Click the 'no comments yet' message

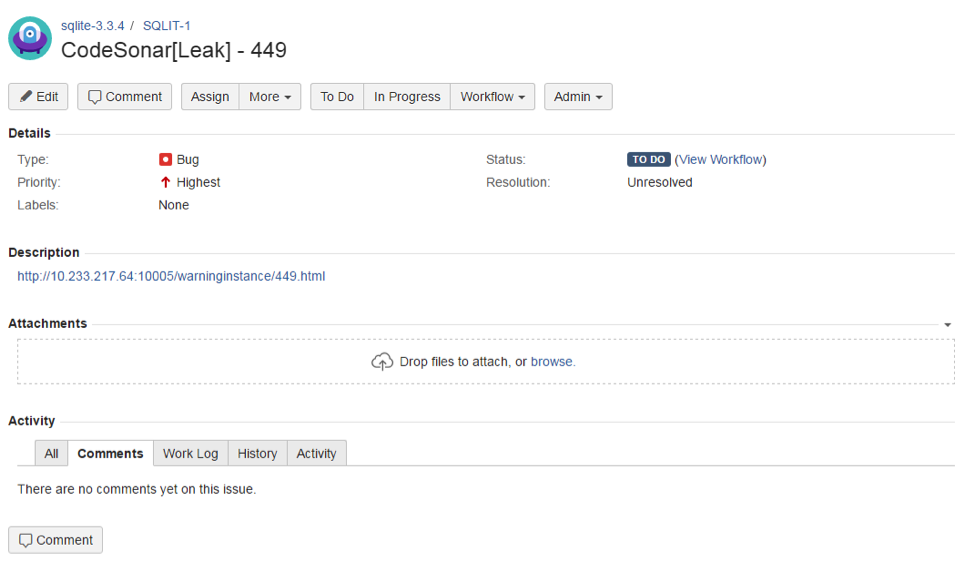pyautogui.click(x=137, y=489)
